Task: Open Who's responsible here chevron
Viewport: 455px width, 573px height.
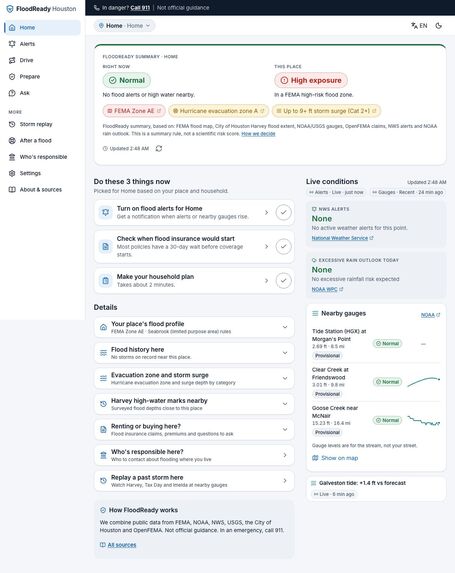Action: (285, 455)
